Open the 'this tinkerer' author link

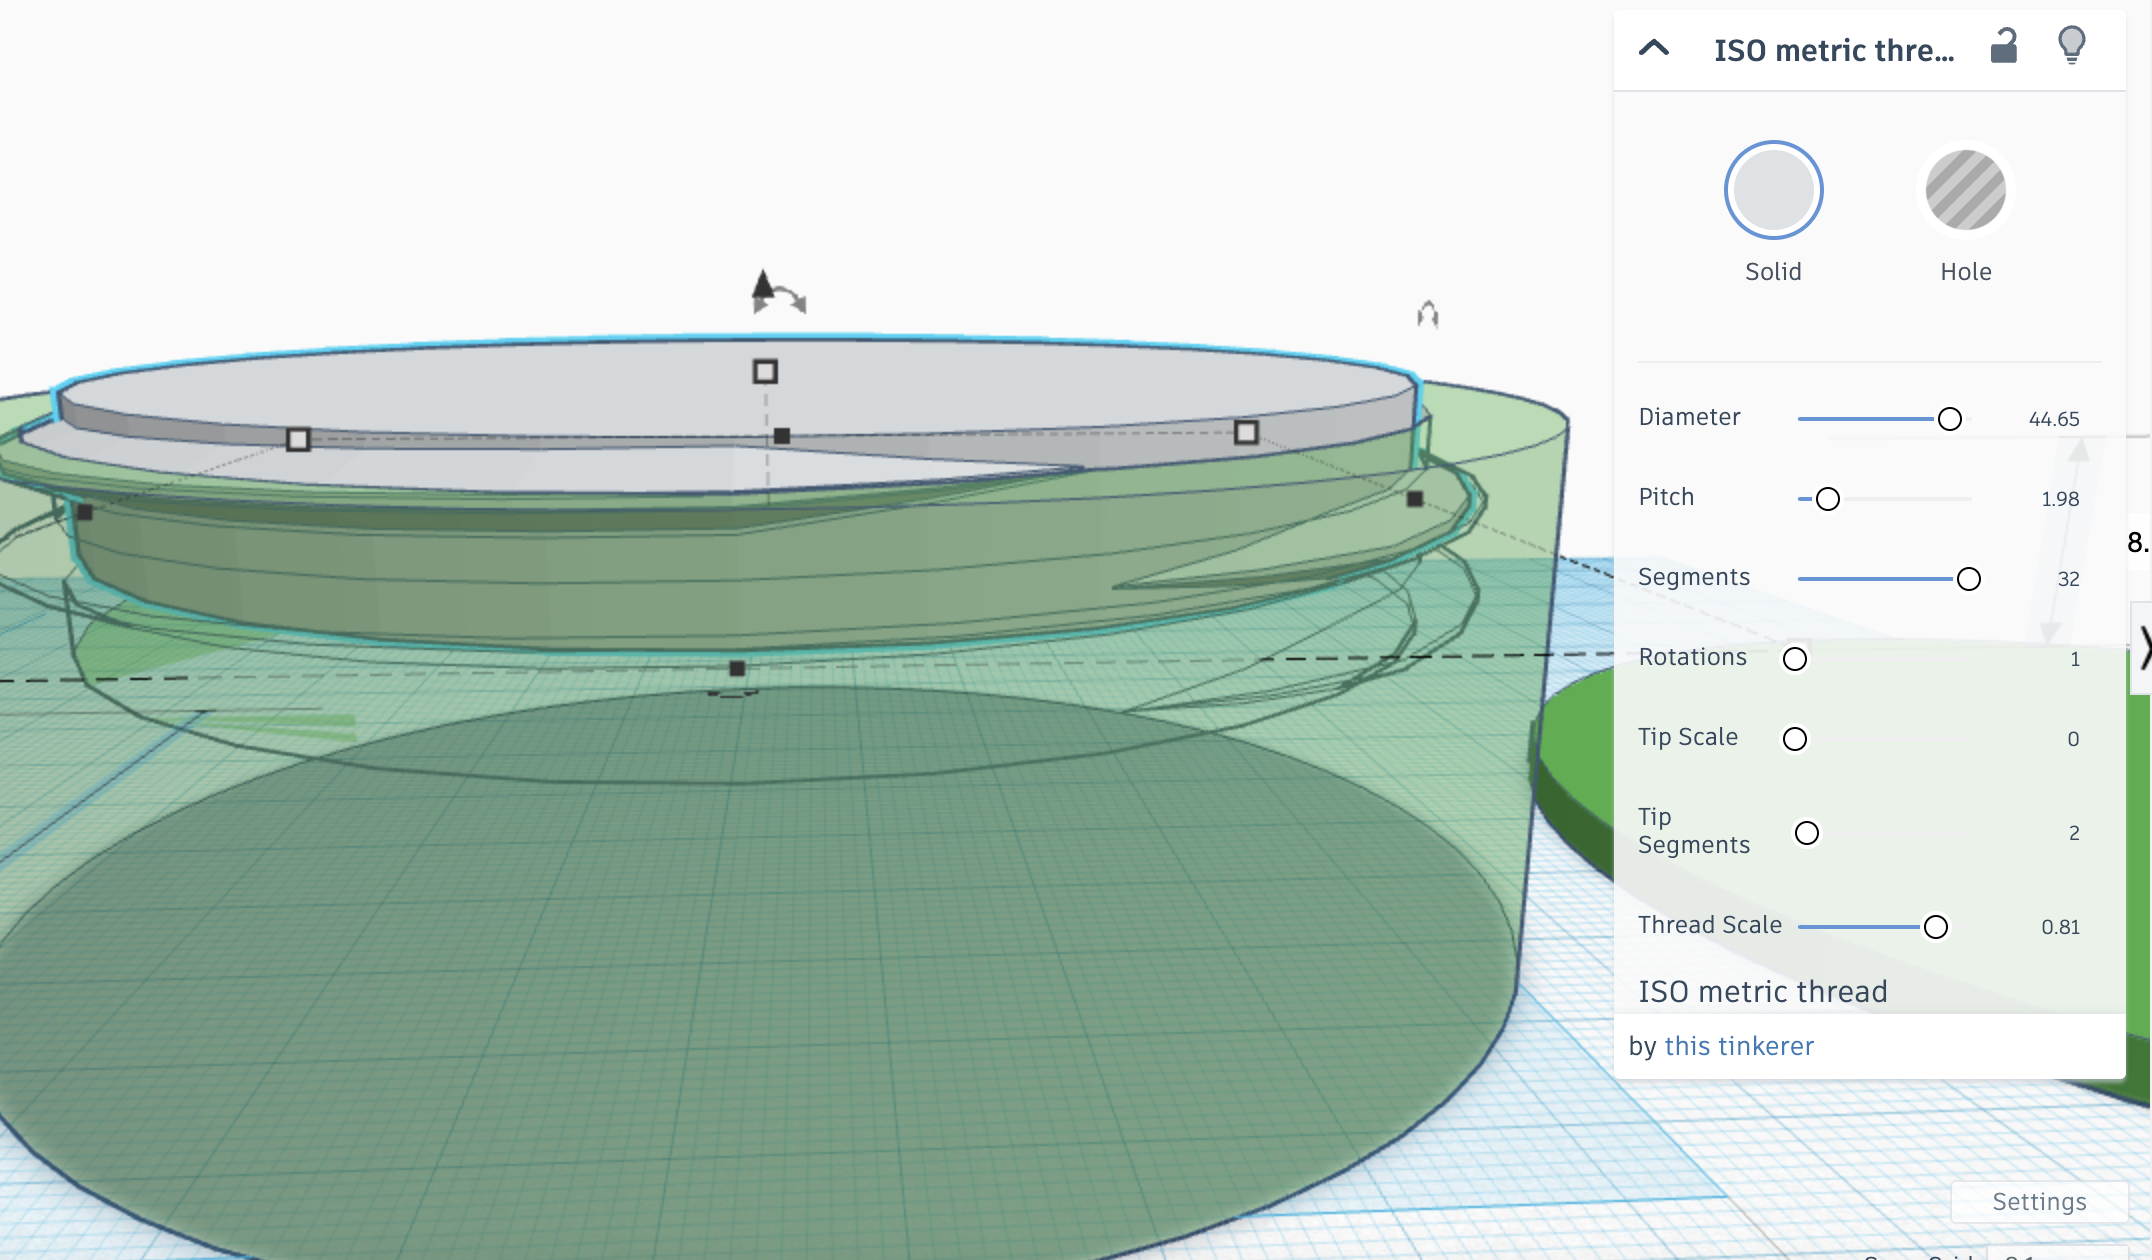tap(1738, 1046)
